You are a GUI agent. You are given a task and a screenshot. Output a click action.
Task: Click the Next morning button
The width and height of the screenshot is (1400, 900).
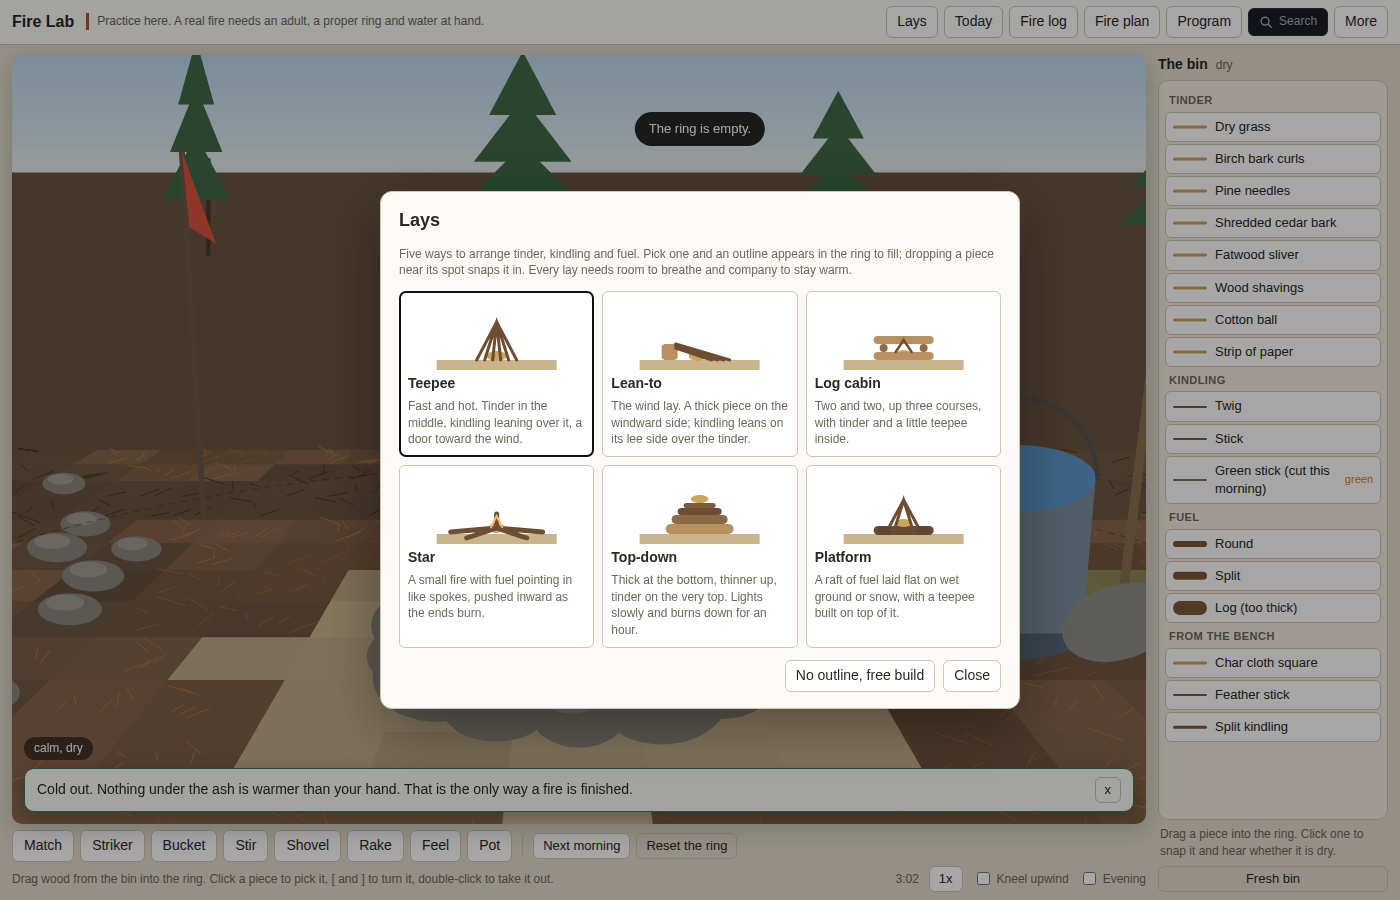tap(582, 846)
